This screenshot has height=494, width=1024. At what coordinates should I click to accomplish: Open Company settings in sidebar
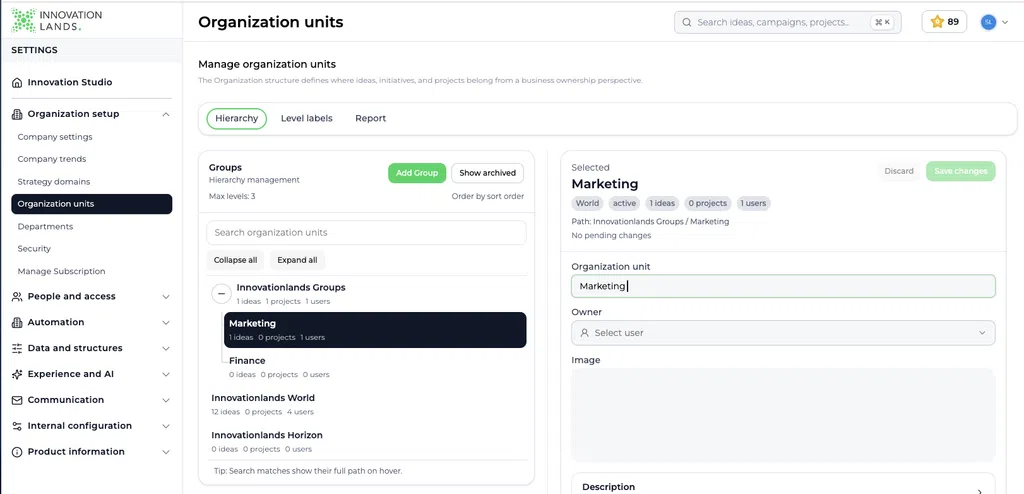coord(55,137)
